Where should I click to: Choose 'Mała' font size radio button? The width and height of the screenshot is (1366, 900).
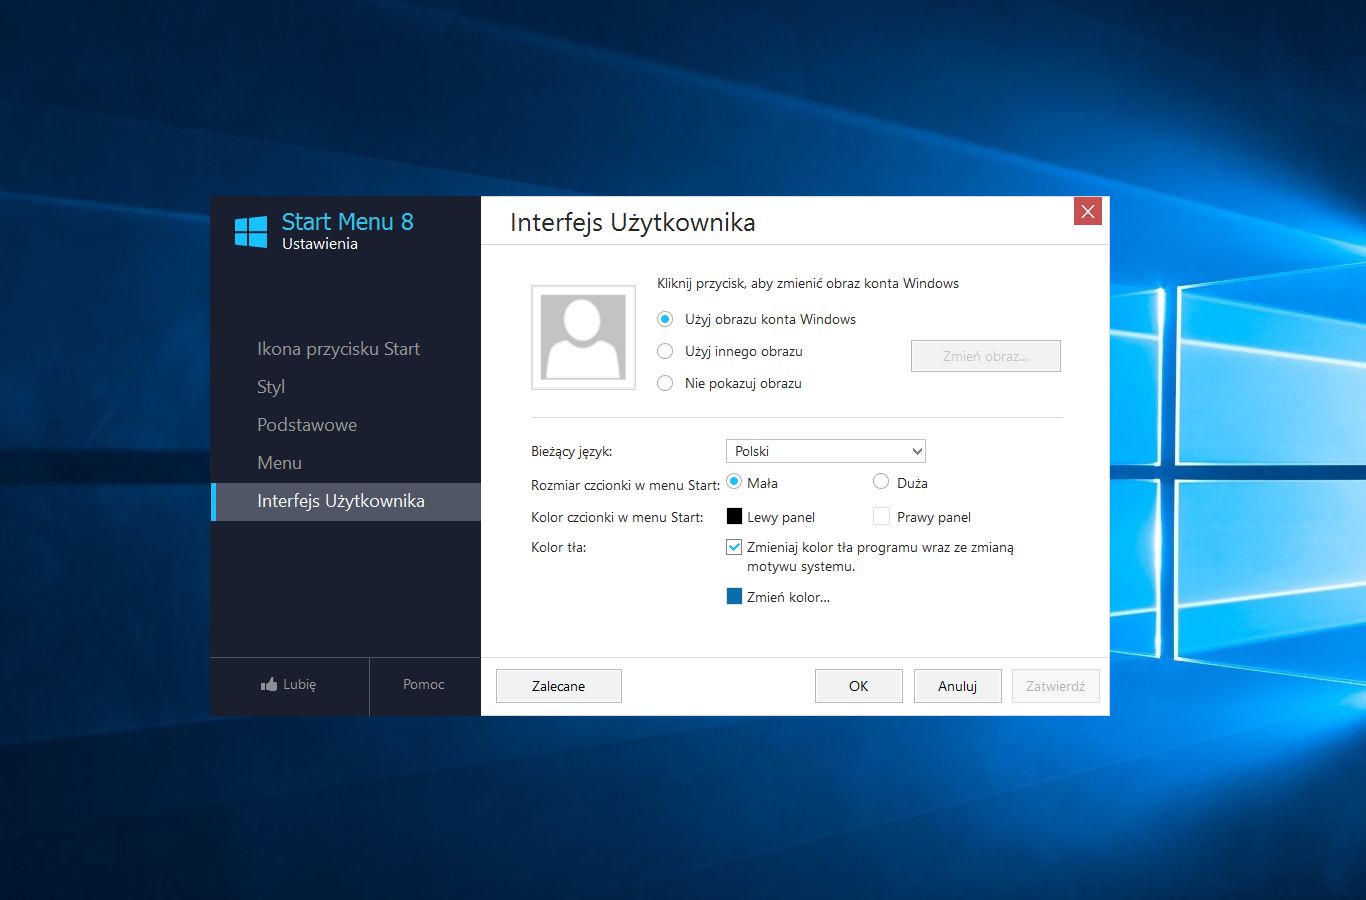tap(734, 482)
